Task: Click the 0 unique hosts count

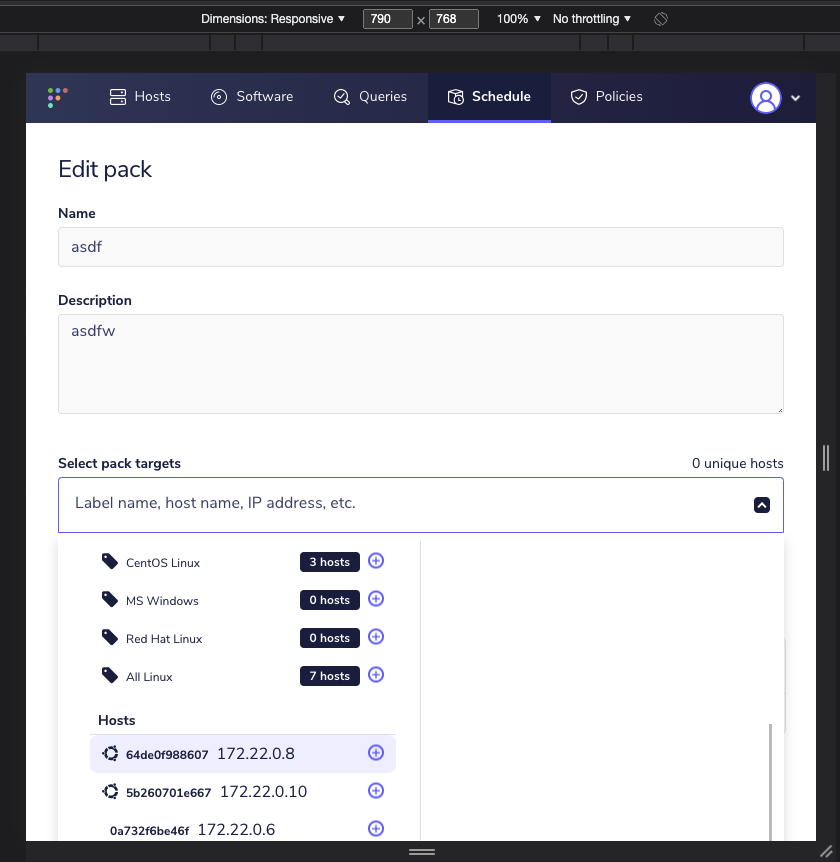Action: point(737,463)
